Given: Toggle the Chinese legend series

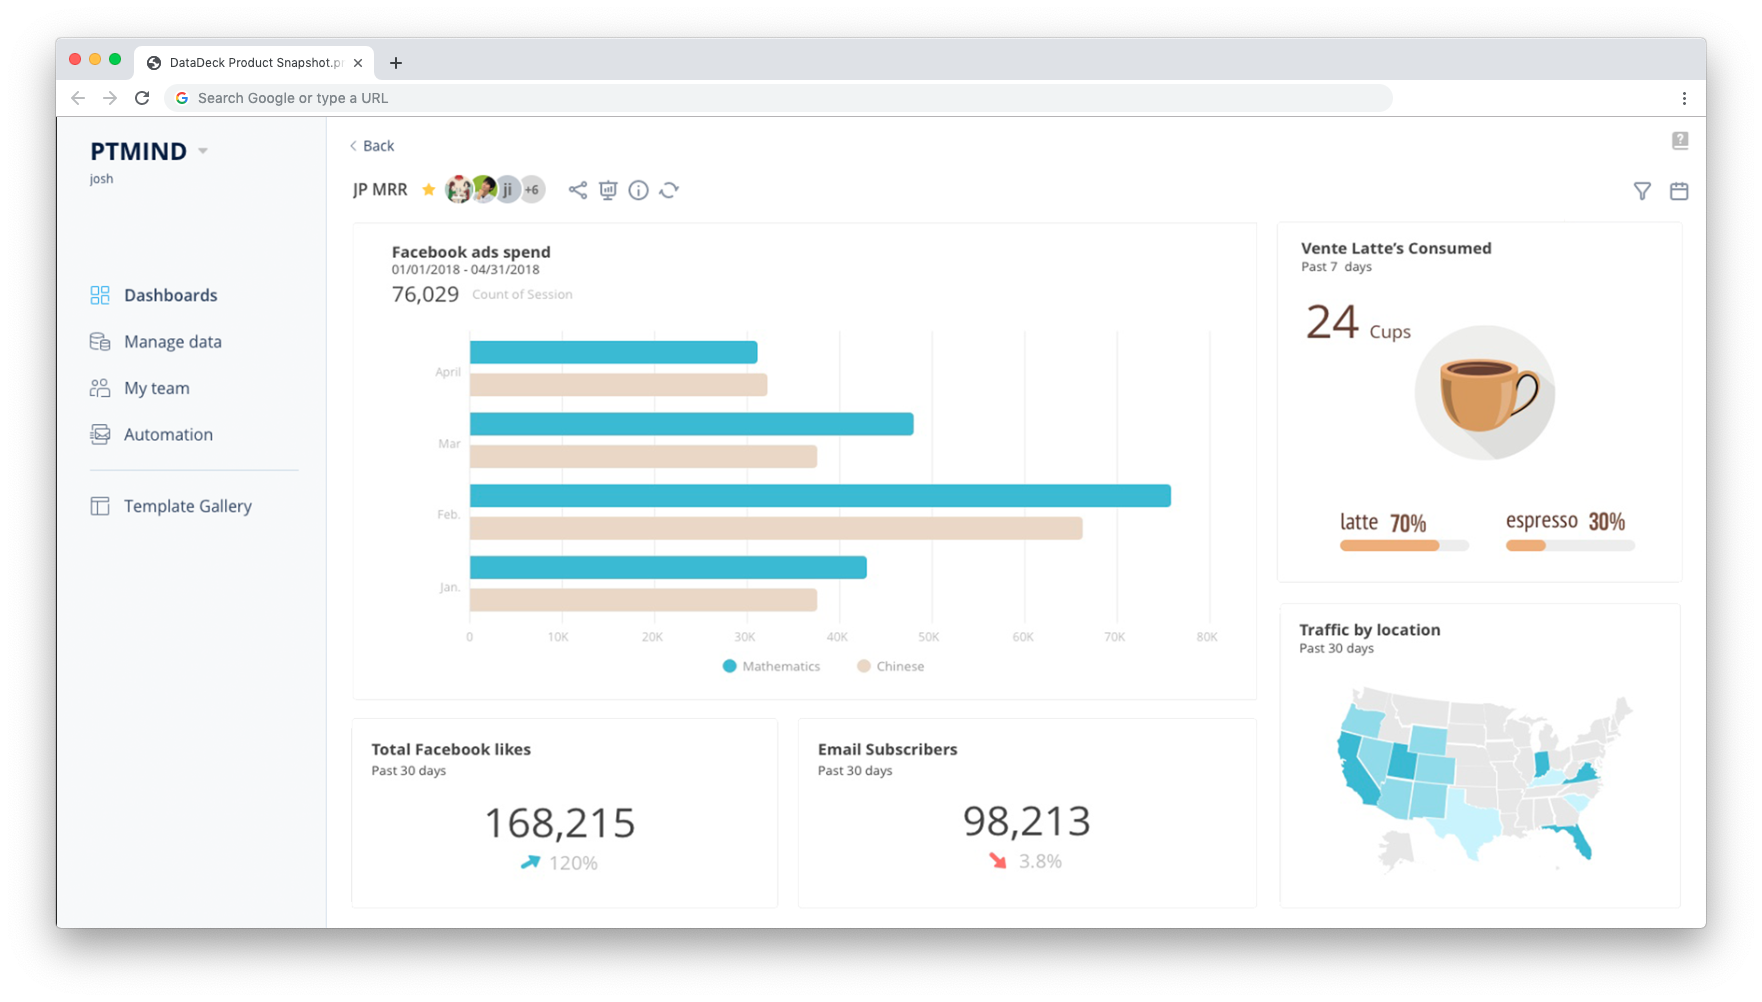Looking at the screenshot, I should pos(890,666).
